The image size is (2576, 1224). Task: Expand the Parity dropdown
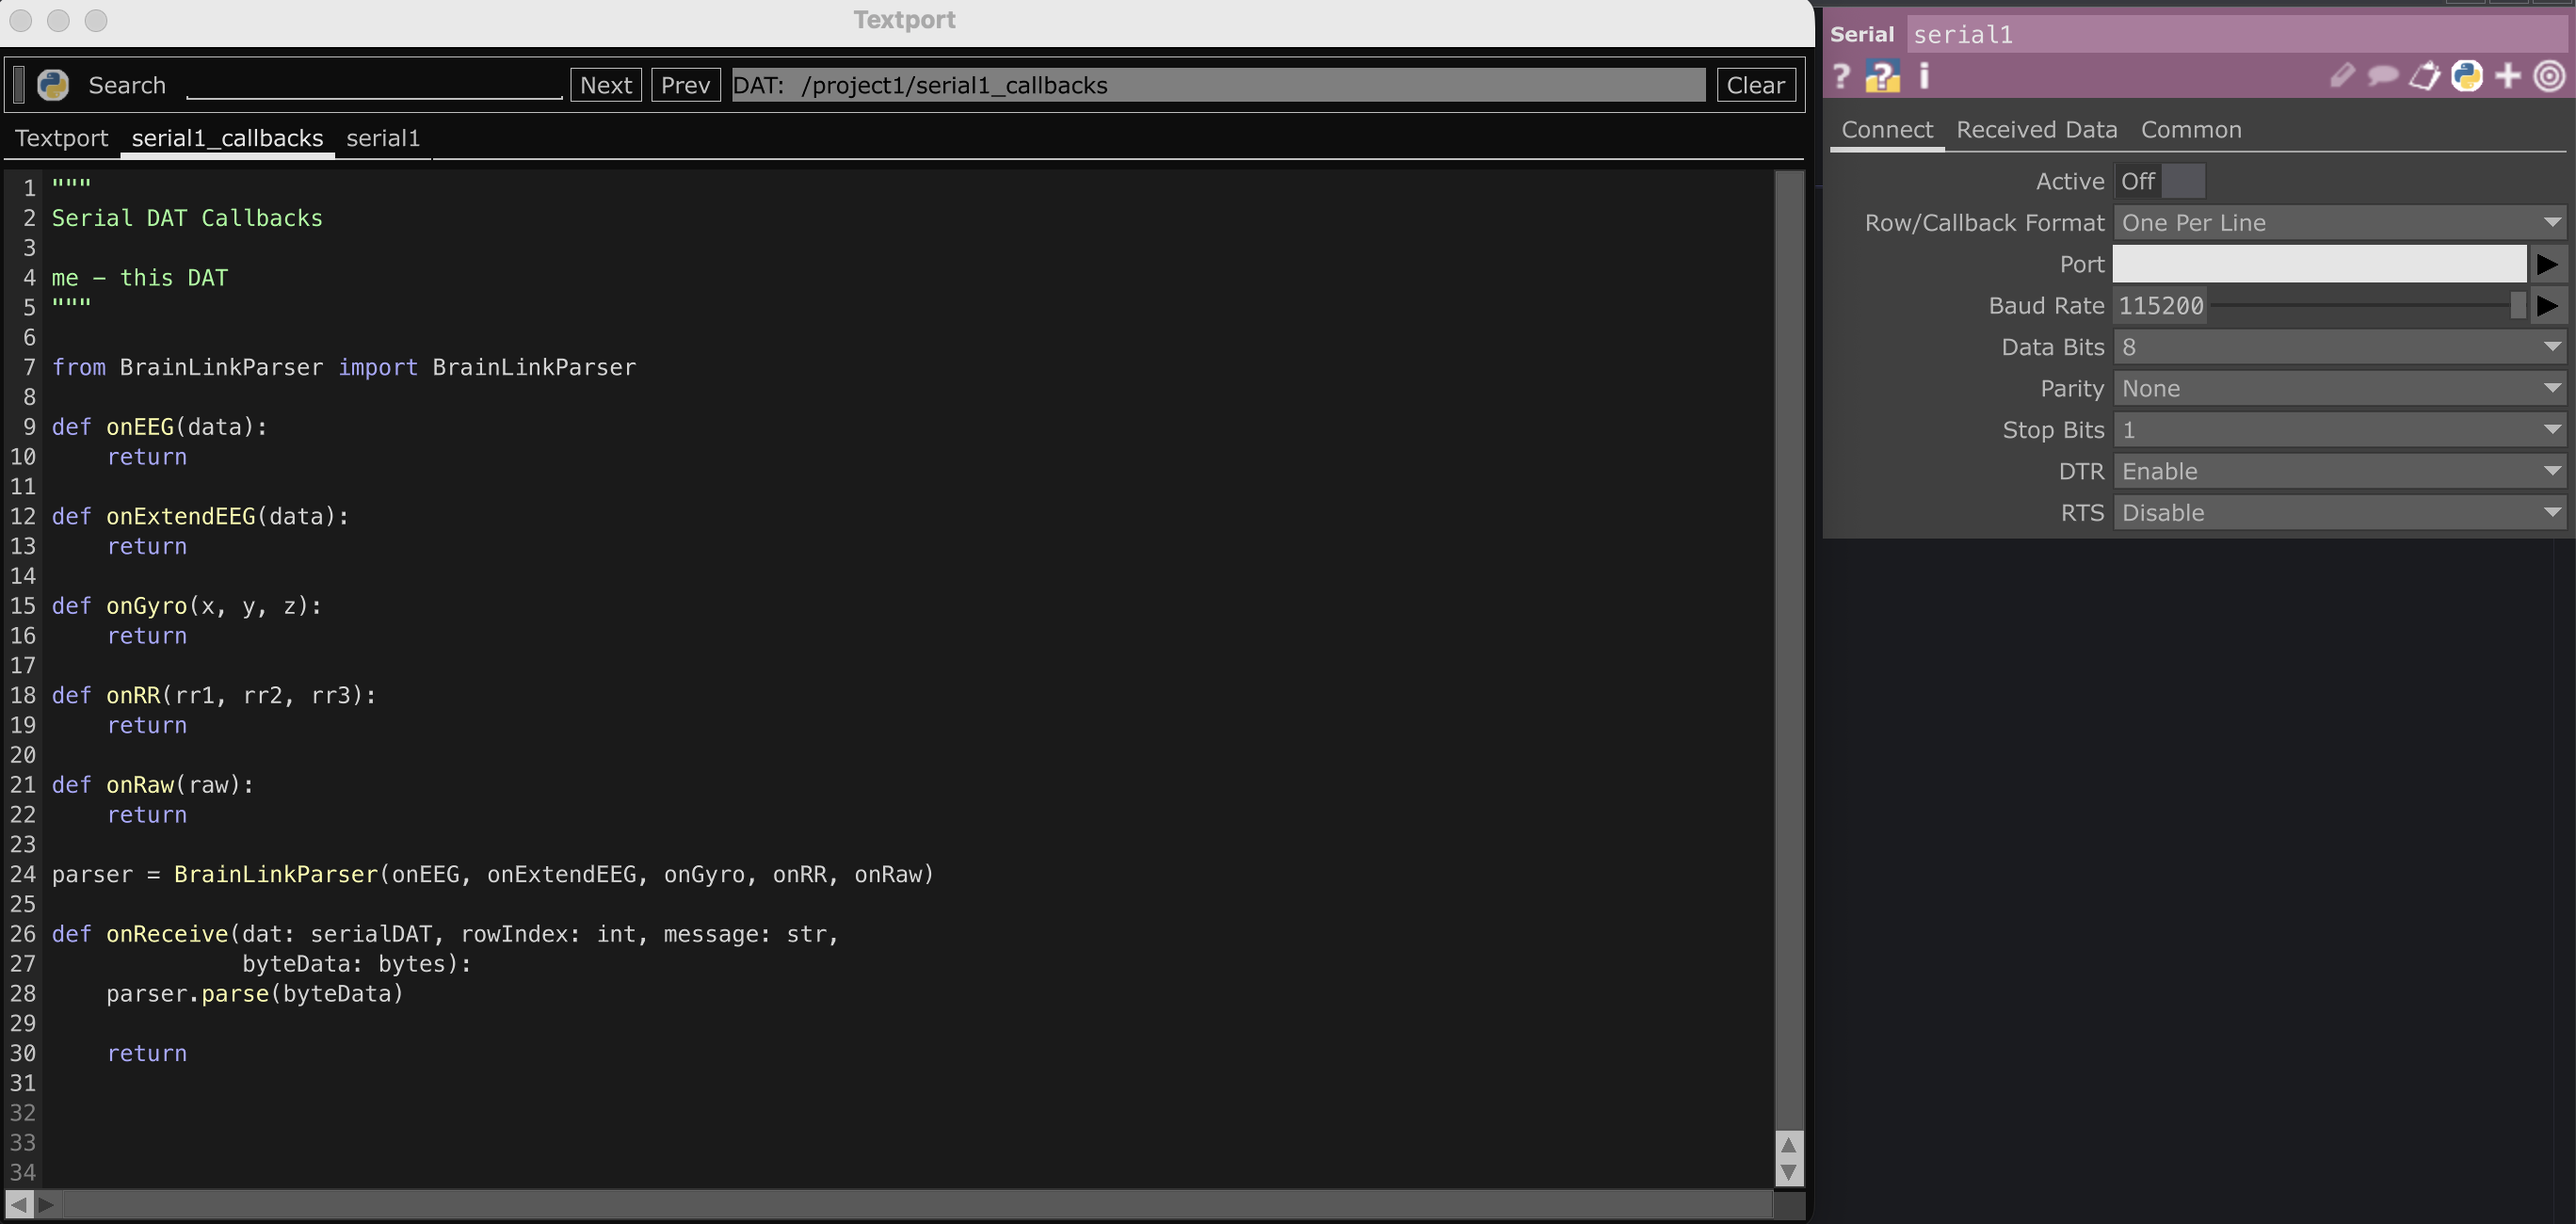pyautogui.click(x=2340, y=388)
